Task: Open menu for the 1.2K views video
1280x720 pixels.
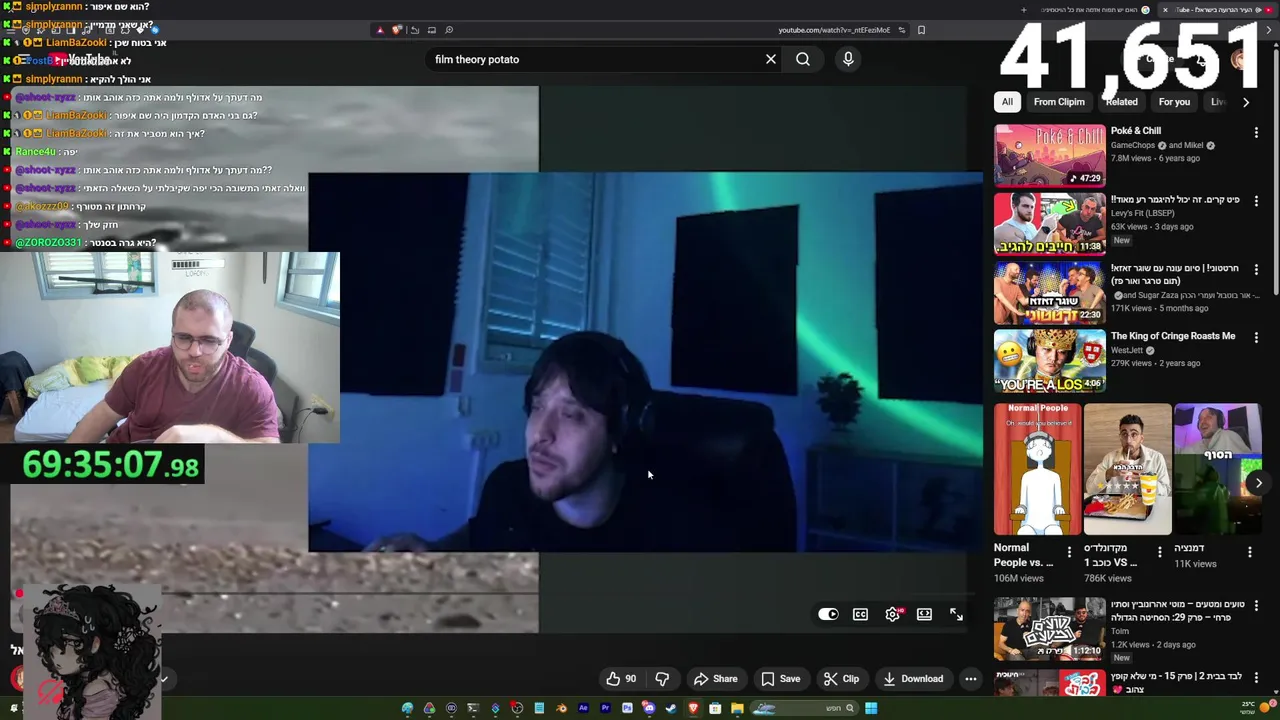Action: [1256, 606]
